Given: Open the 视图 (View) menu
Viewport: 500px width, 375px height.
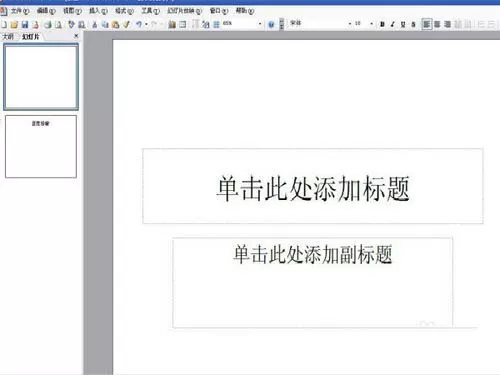Looking at the screenshot, I should (72, 11).
